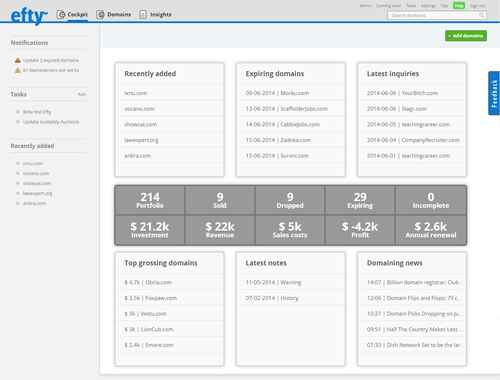This screenshot has height=380, width=500.
Task: Click the 9 Sold stat tile
Action: pyautogui.click(x=220, y=200)
